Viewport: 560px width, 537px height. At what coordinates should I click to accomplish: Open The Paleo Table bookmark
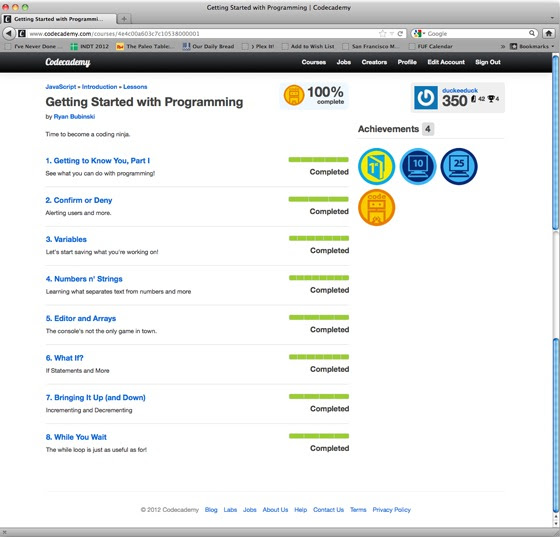145,46
